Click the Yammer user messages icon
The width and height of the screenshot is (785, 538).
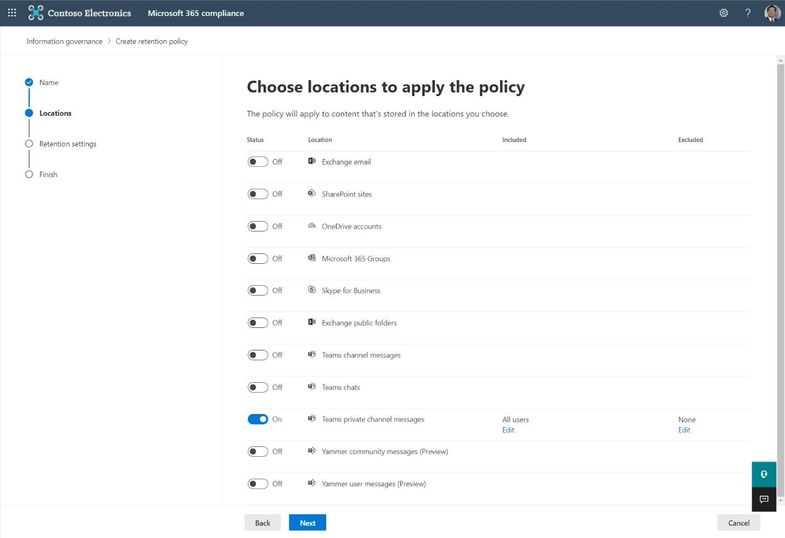click(312, 483)
